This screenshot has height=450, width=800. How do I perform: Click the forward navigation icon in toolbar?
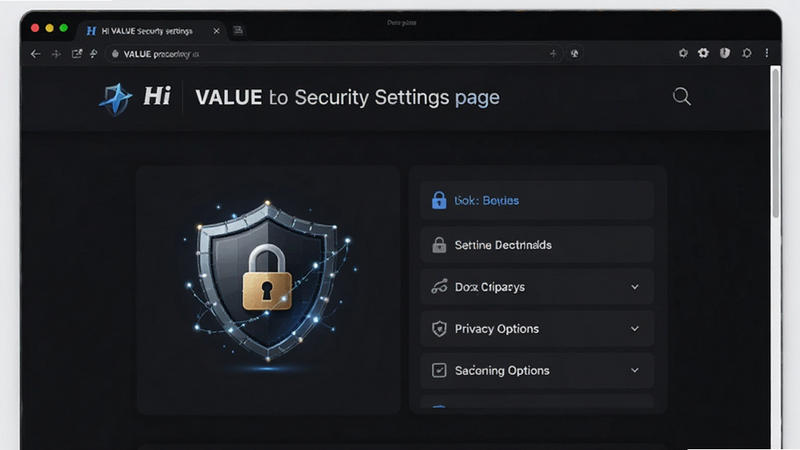coord(56,54)
